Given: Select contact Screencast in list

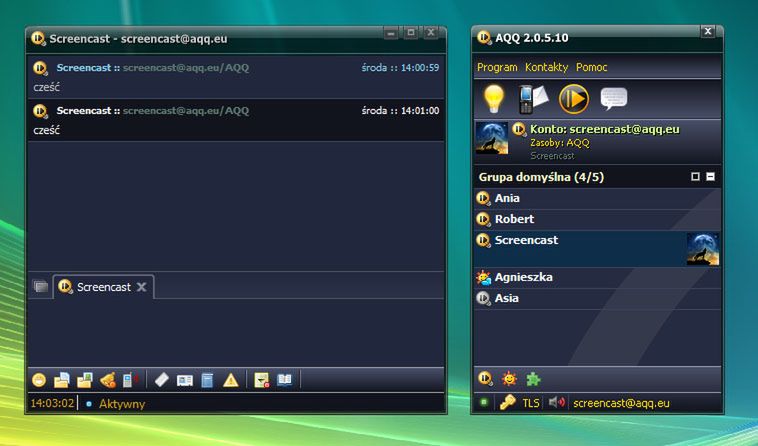Looking at the screenshot, I should pyautogui.click(x=597, y=249).
